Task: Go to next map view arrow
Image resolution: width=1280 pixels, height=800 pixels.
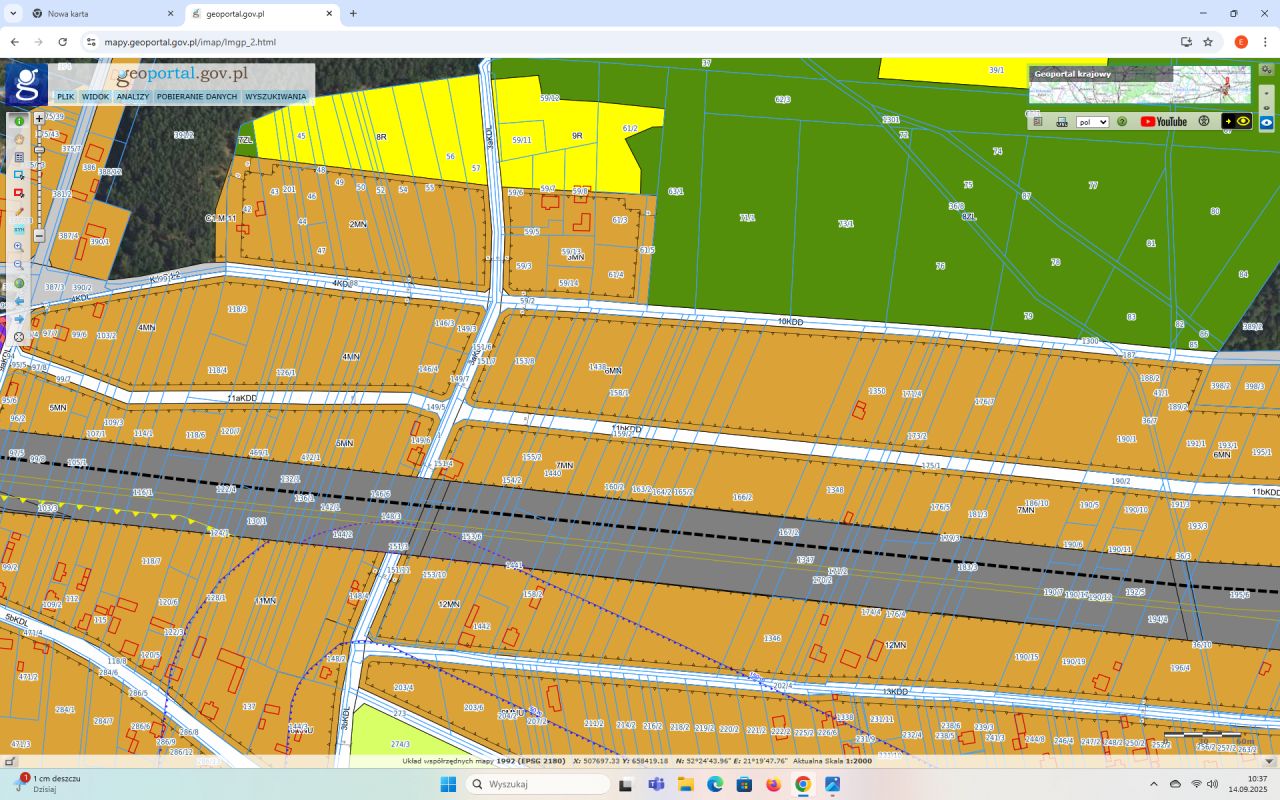Action: click(19, 319)
